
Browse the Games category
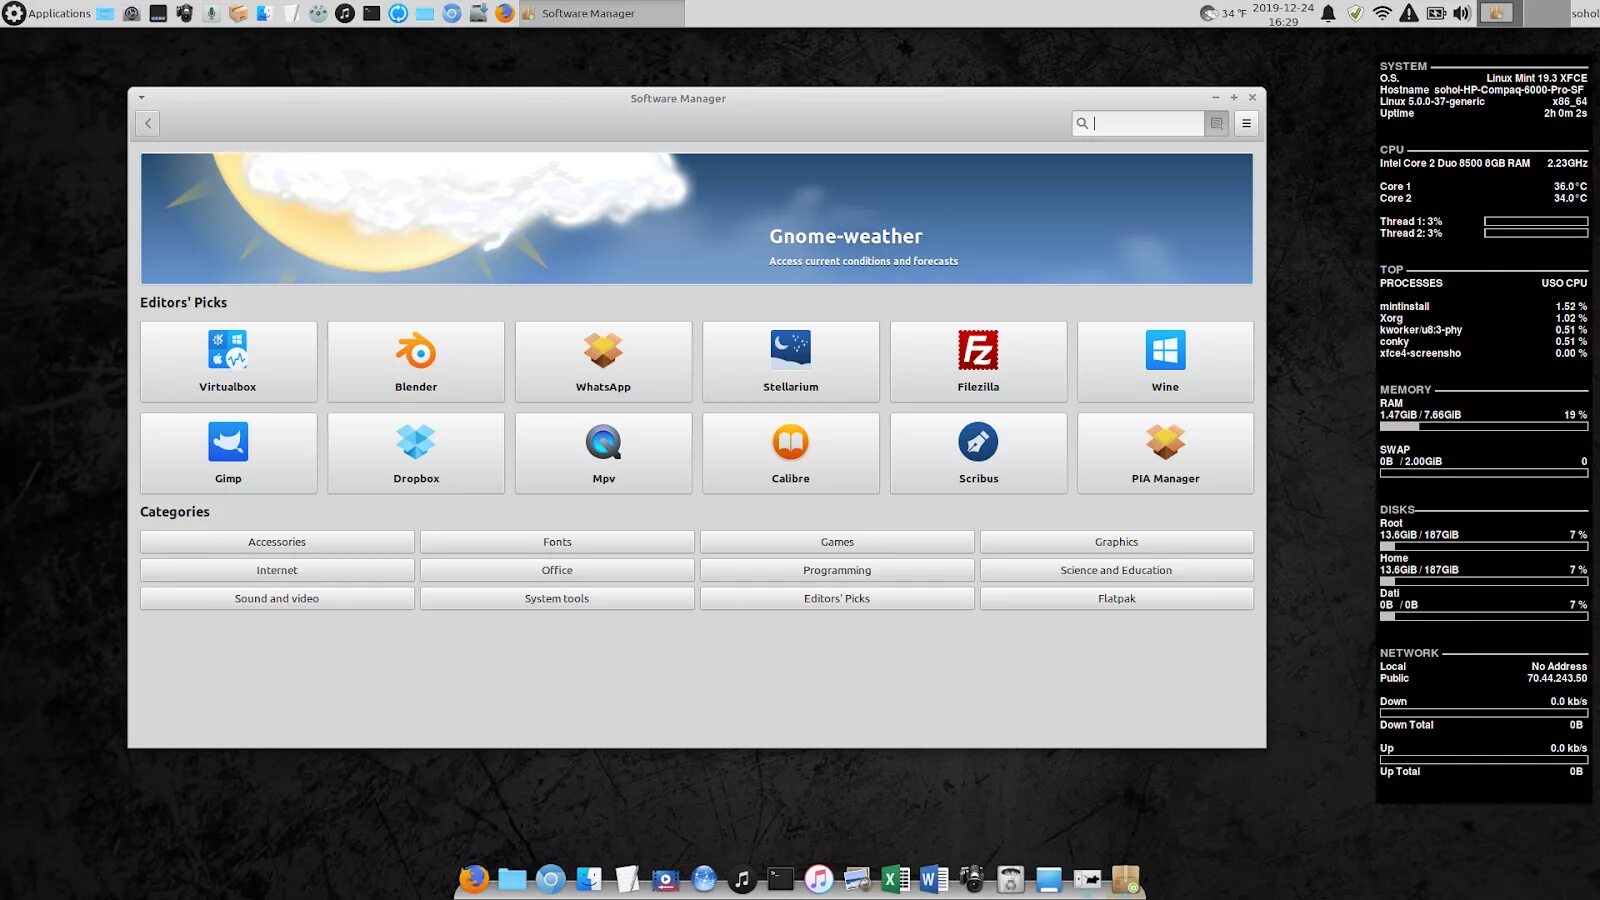837,542
